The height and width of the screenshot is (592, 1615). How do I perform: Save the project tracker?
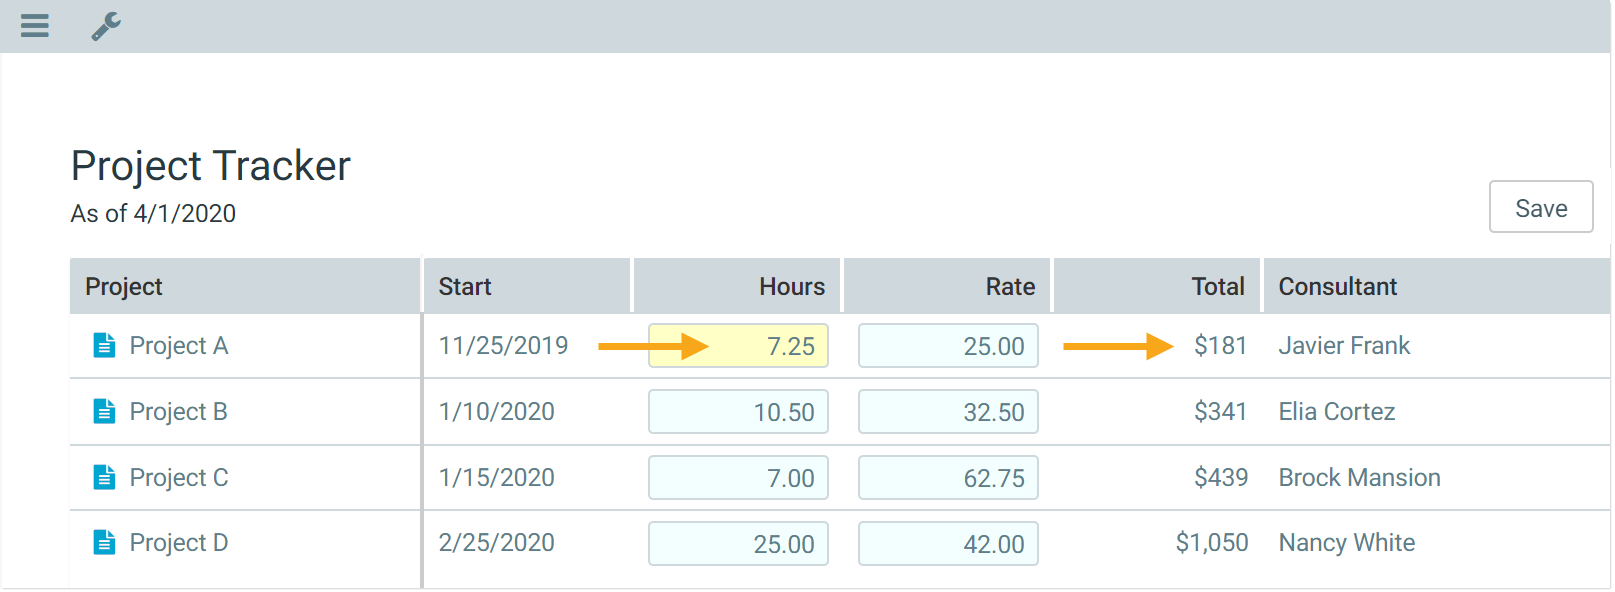pyautogui.click(x=1541, y=207)
